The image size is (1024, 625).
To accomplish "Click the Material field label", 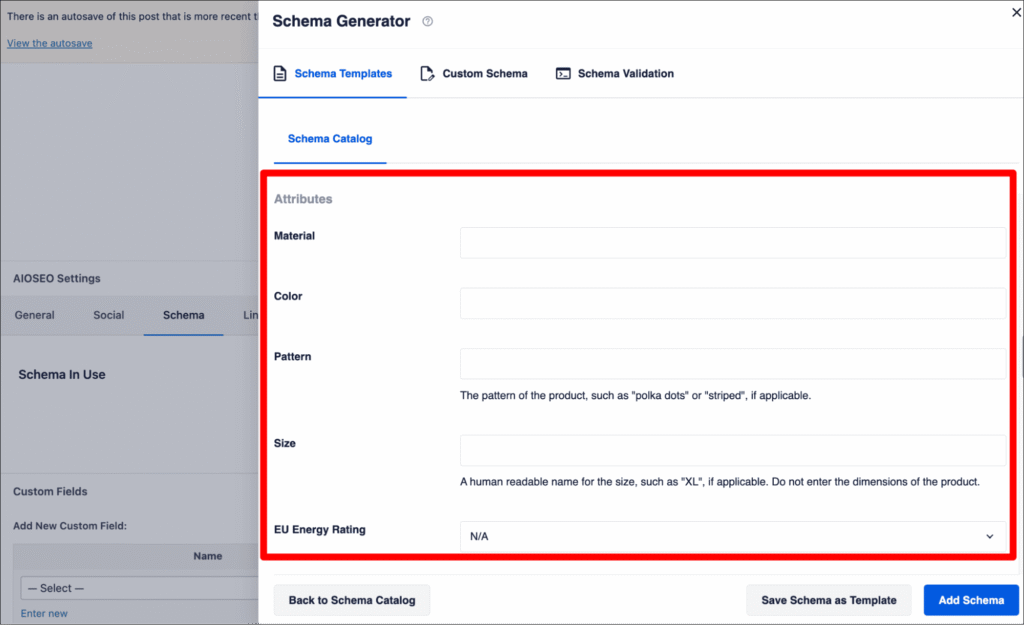I will click(294, 236).
